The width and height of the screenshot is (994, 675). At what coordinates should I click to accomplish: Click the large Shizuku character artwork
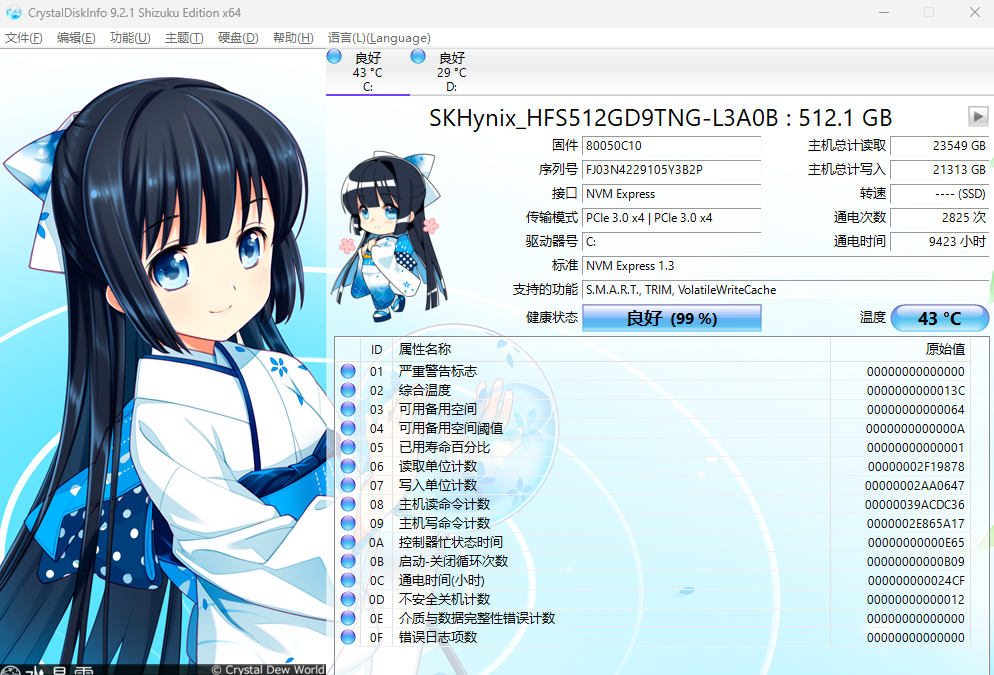[163, 361]
